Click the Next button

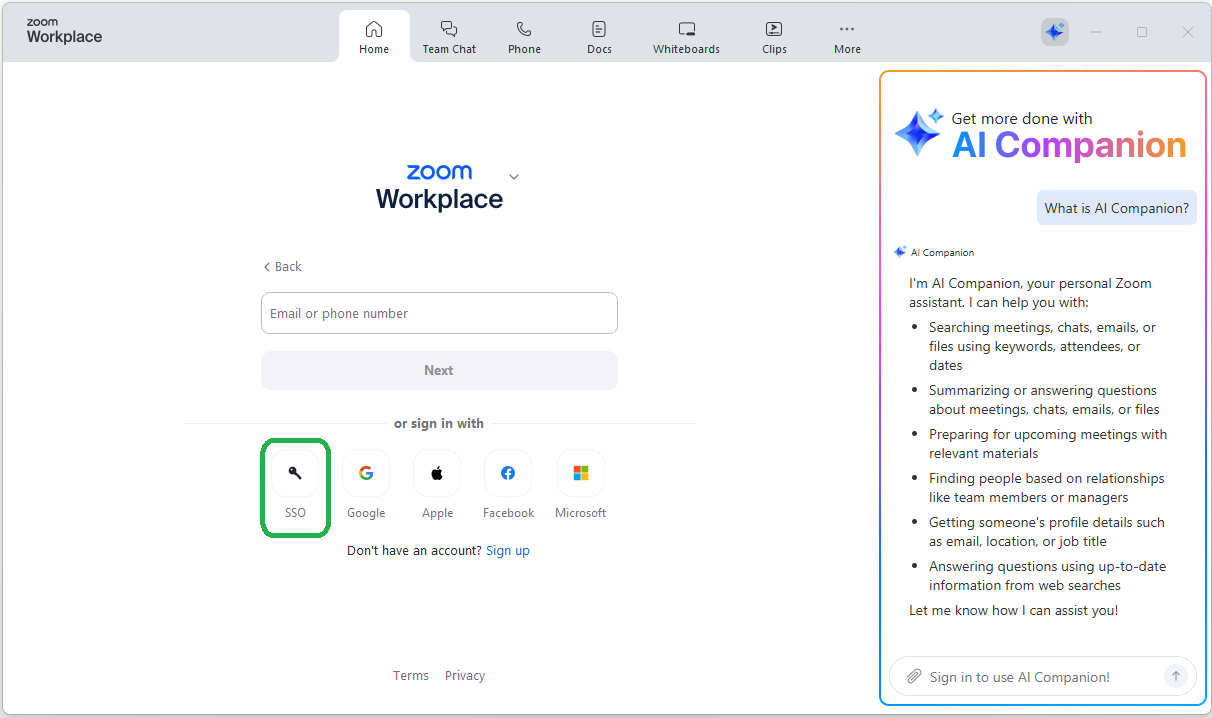tap(439, 371)
